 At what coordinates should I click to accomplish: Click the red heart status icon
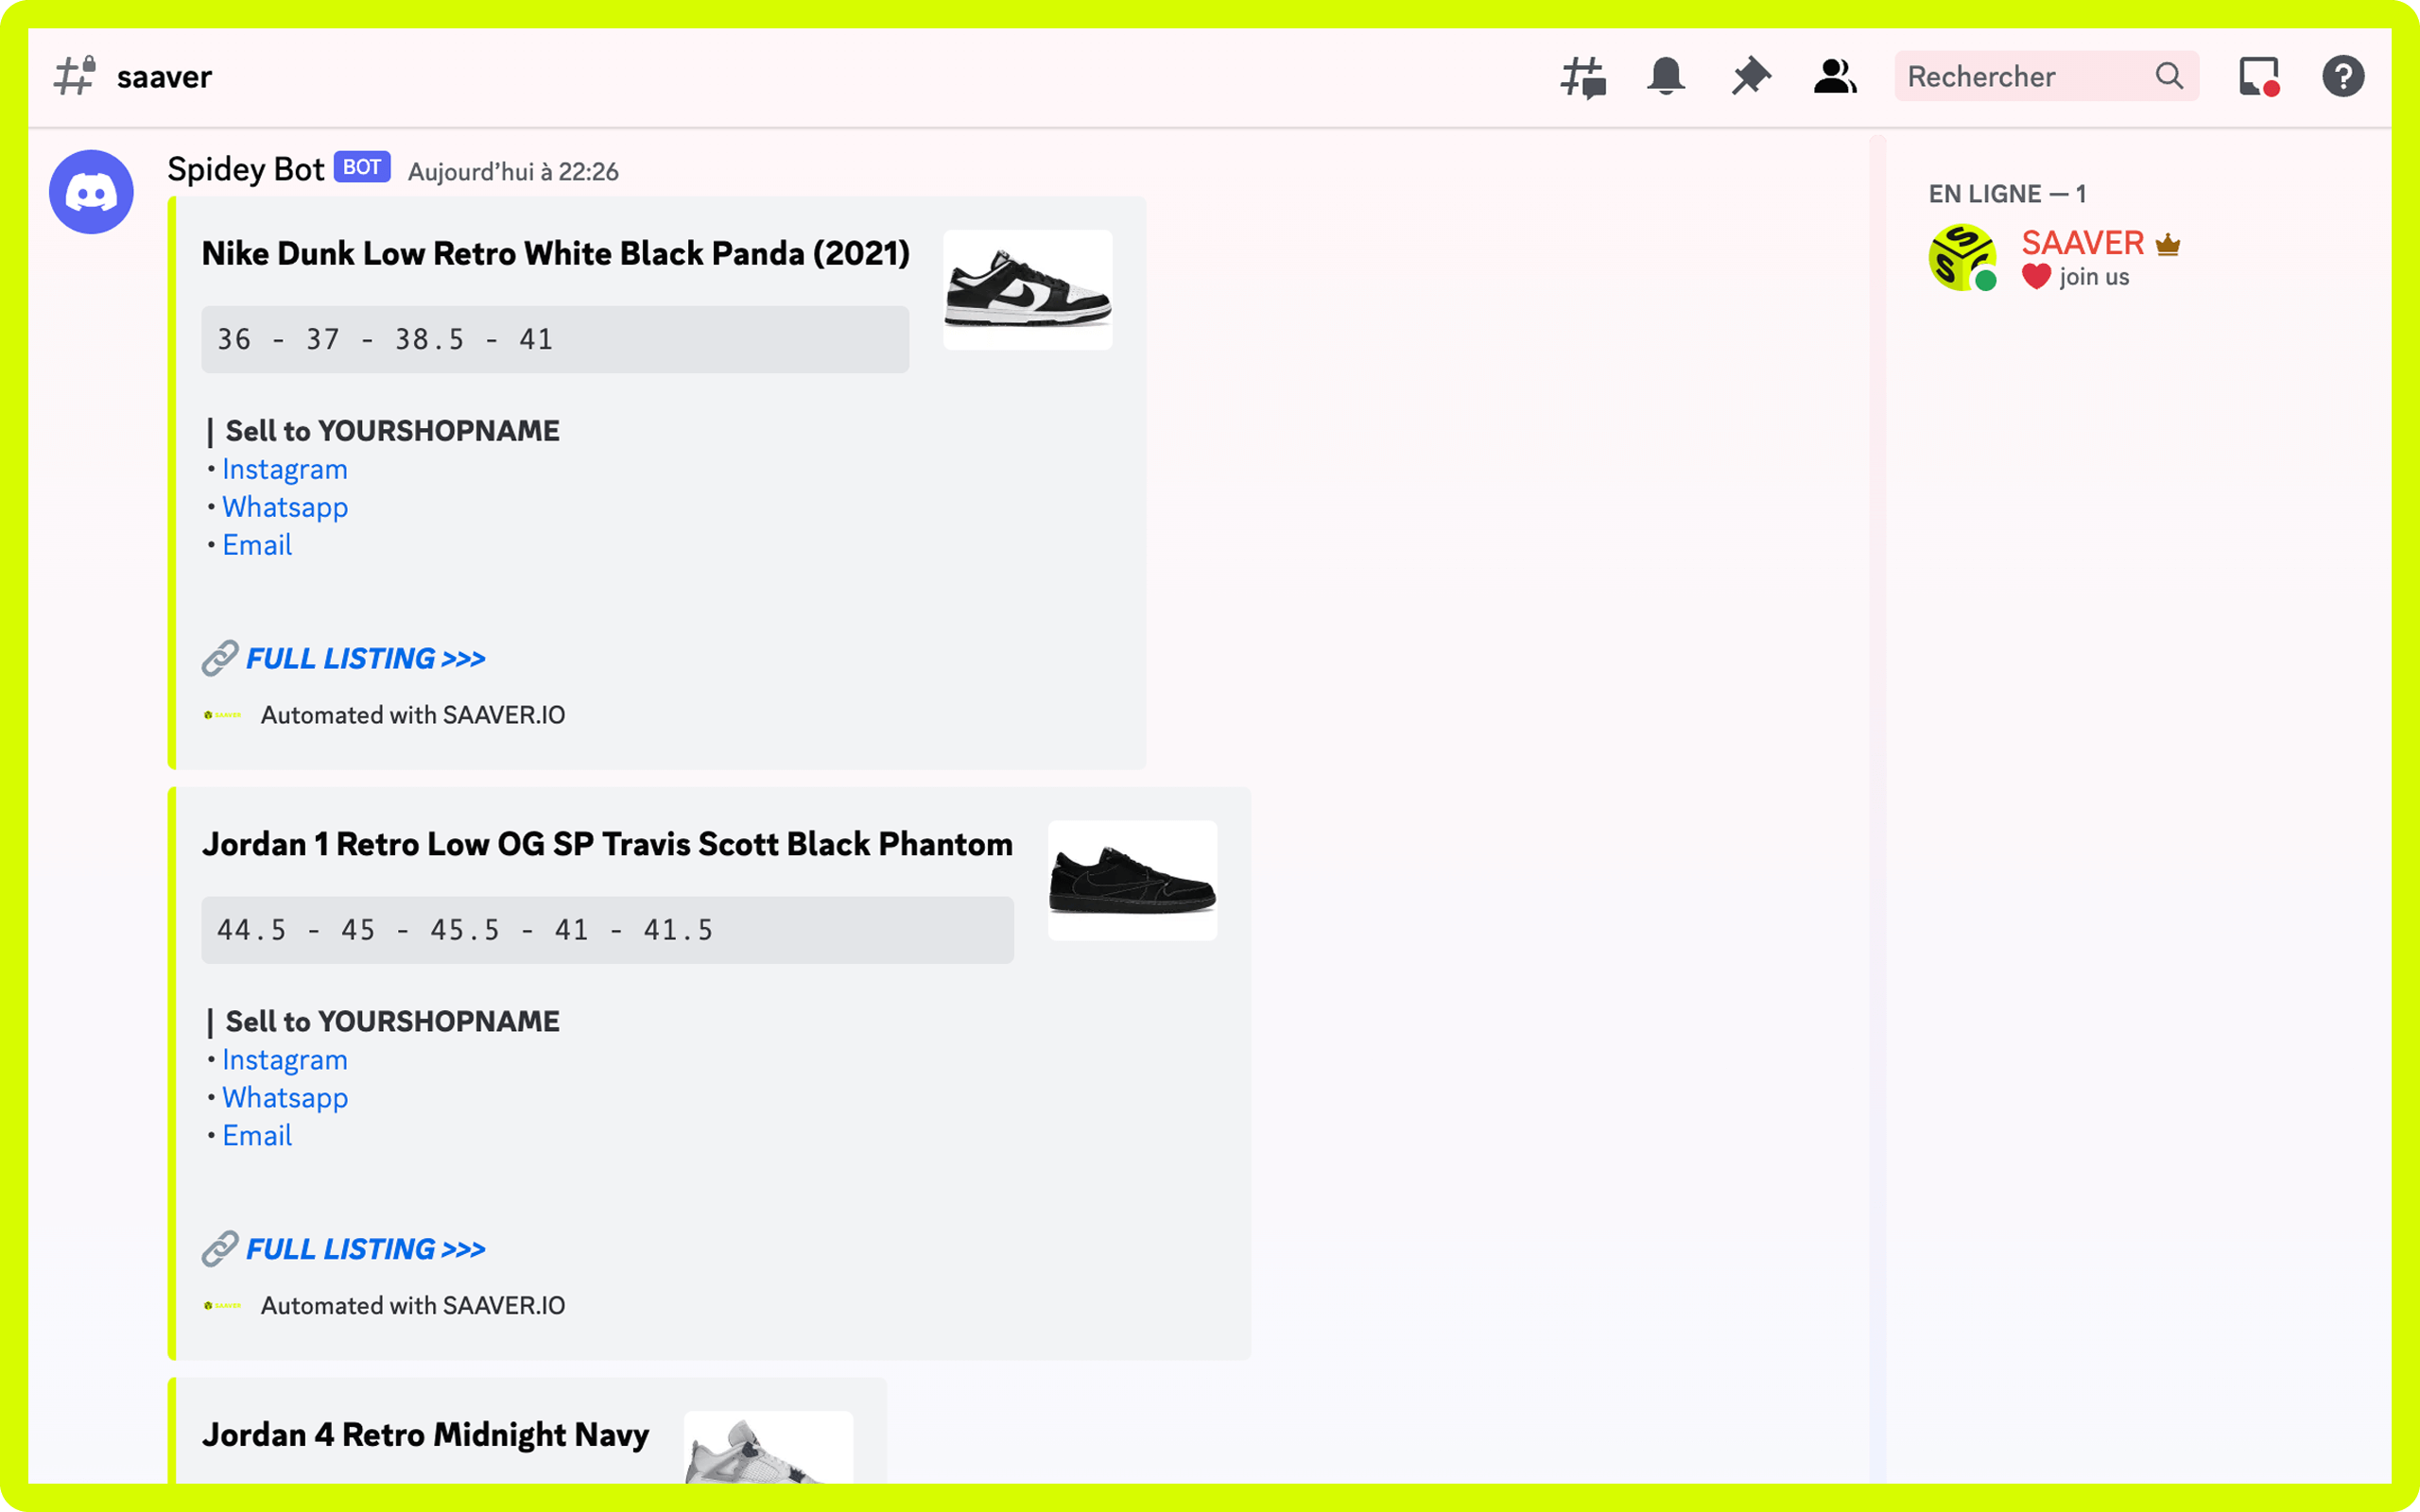pos(2036,277)
